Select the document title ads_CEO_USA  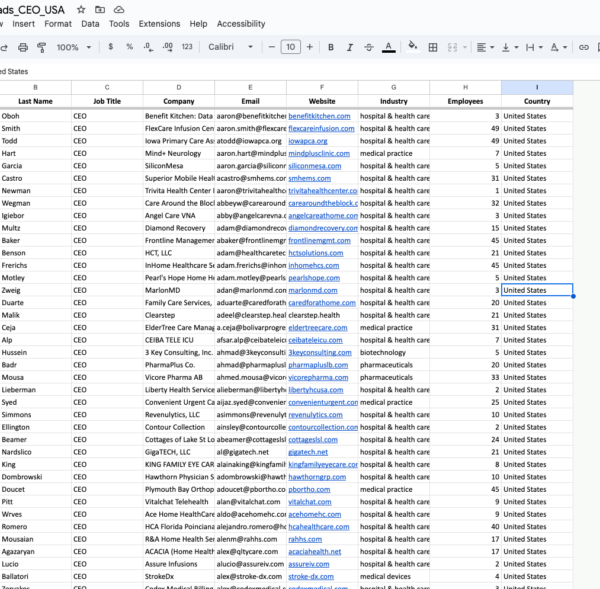[x=33, y=10]
